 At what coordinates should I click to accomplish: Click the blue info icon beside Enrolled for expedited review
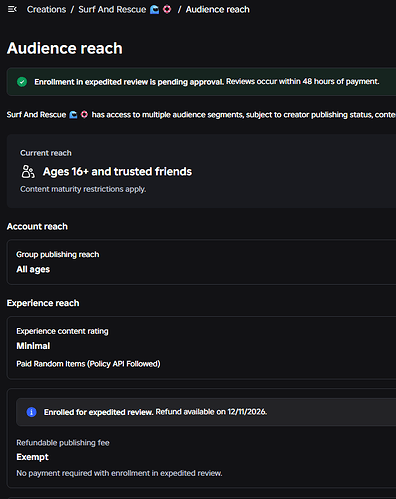click(31, 412)
